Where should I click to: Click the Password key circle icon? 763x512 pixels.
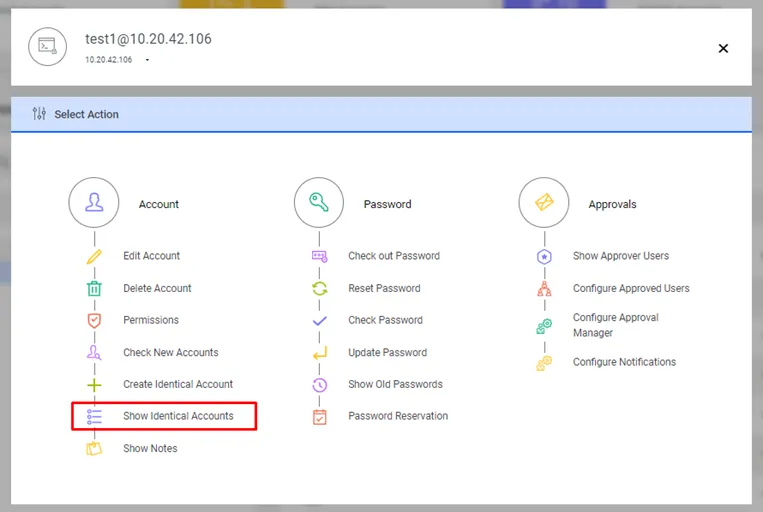(319, 202)
